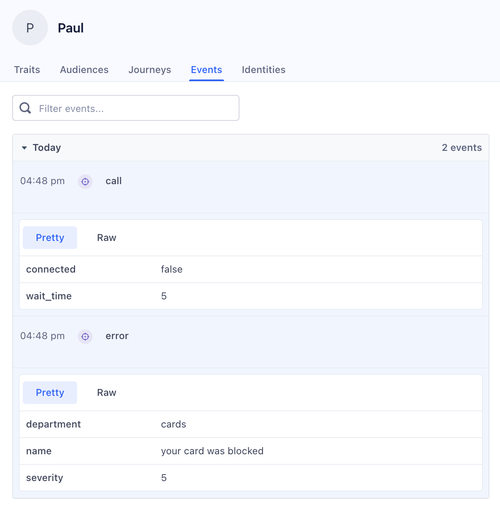This screenshot has width=500, height=507.
Task: Click the 2 events count label
Action: click(462, 148)
